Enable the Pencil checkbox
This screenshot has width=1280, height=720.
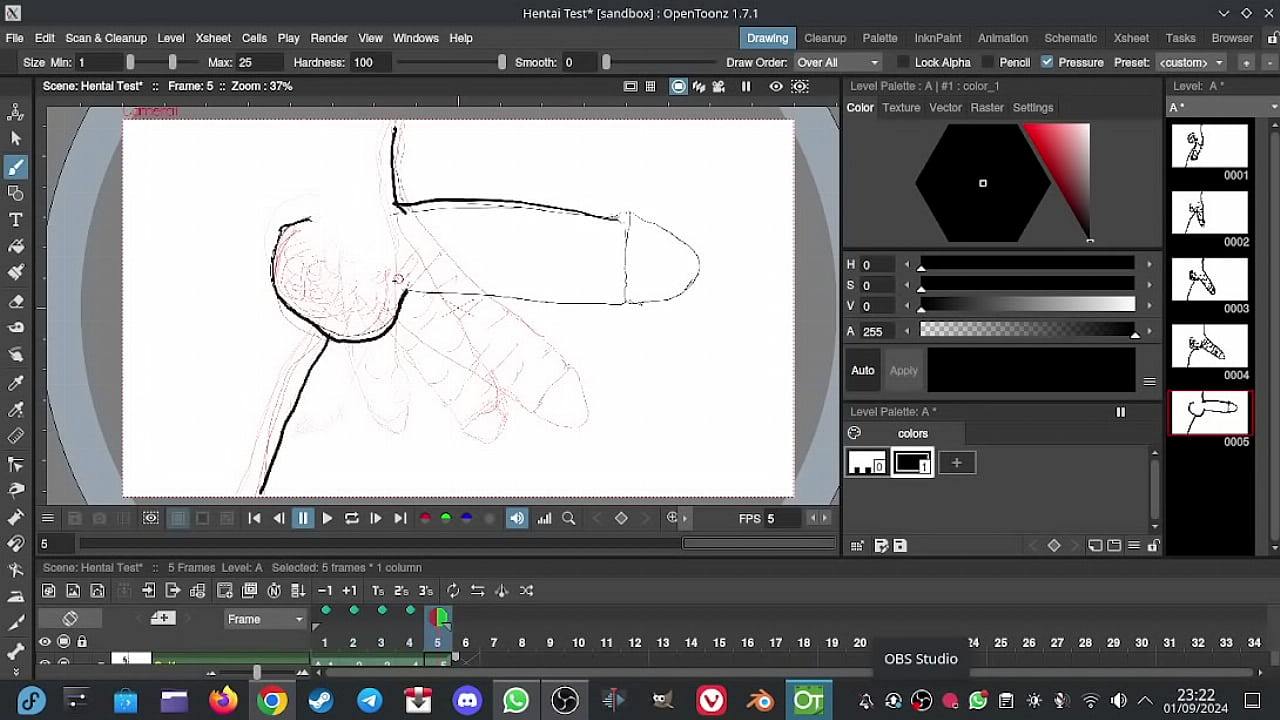click(x=988, y=62)
